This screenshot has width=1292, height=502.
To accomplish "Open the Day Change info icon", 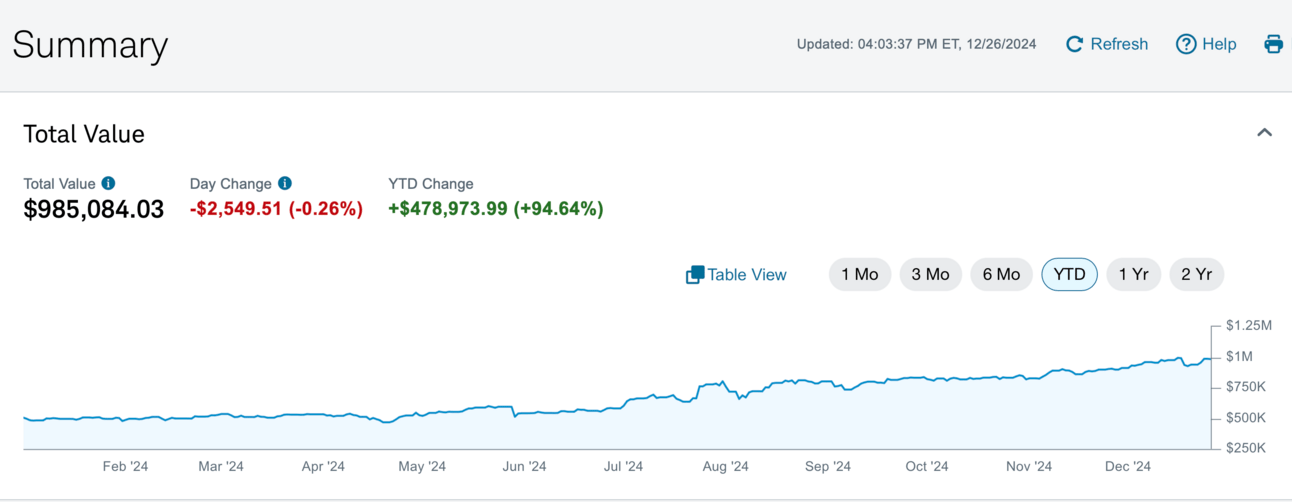I will coord(285,183).
